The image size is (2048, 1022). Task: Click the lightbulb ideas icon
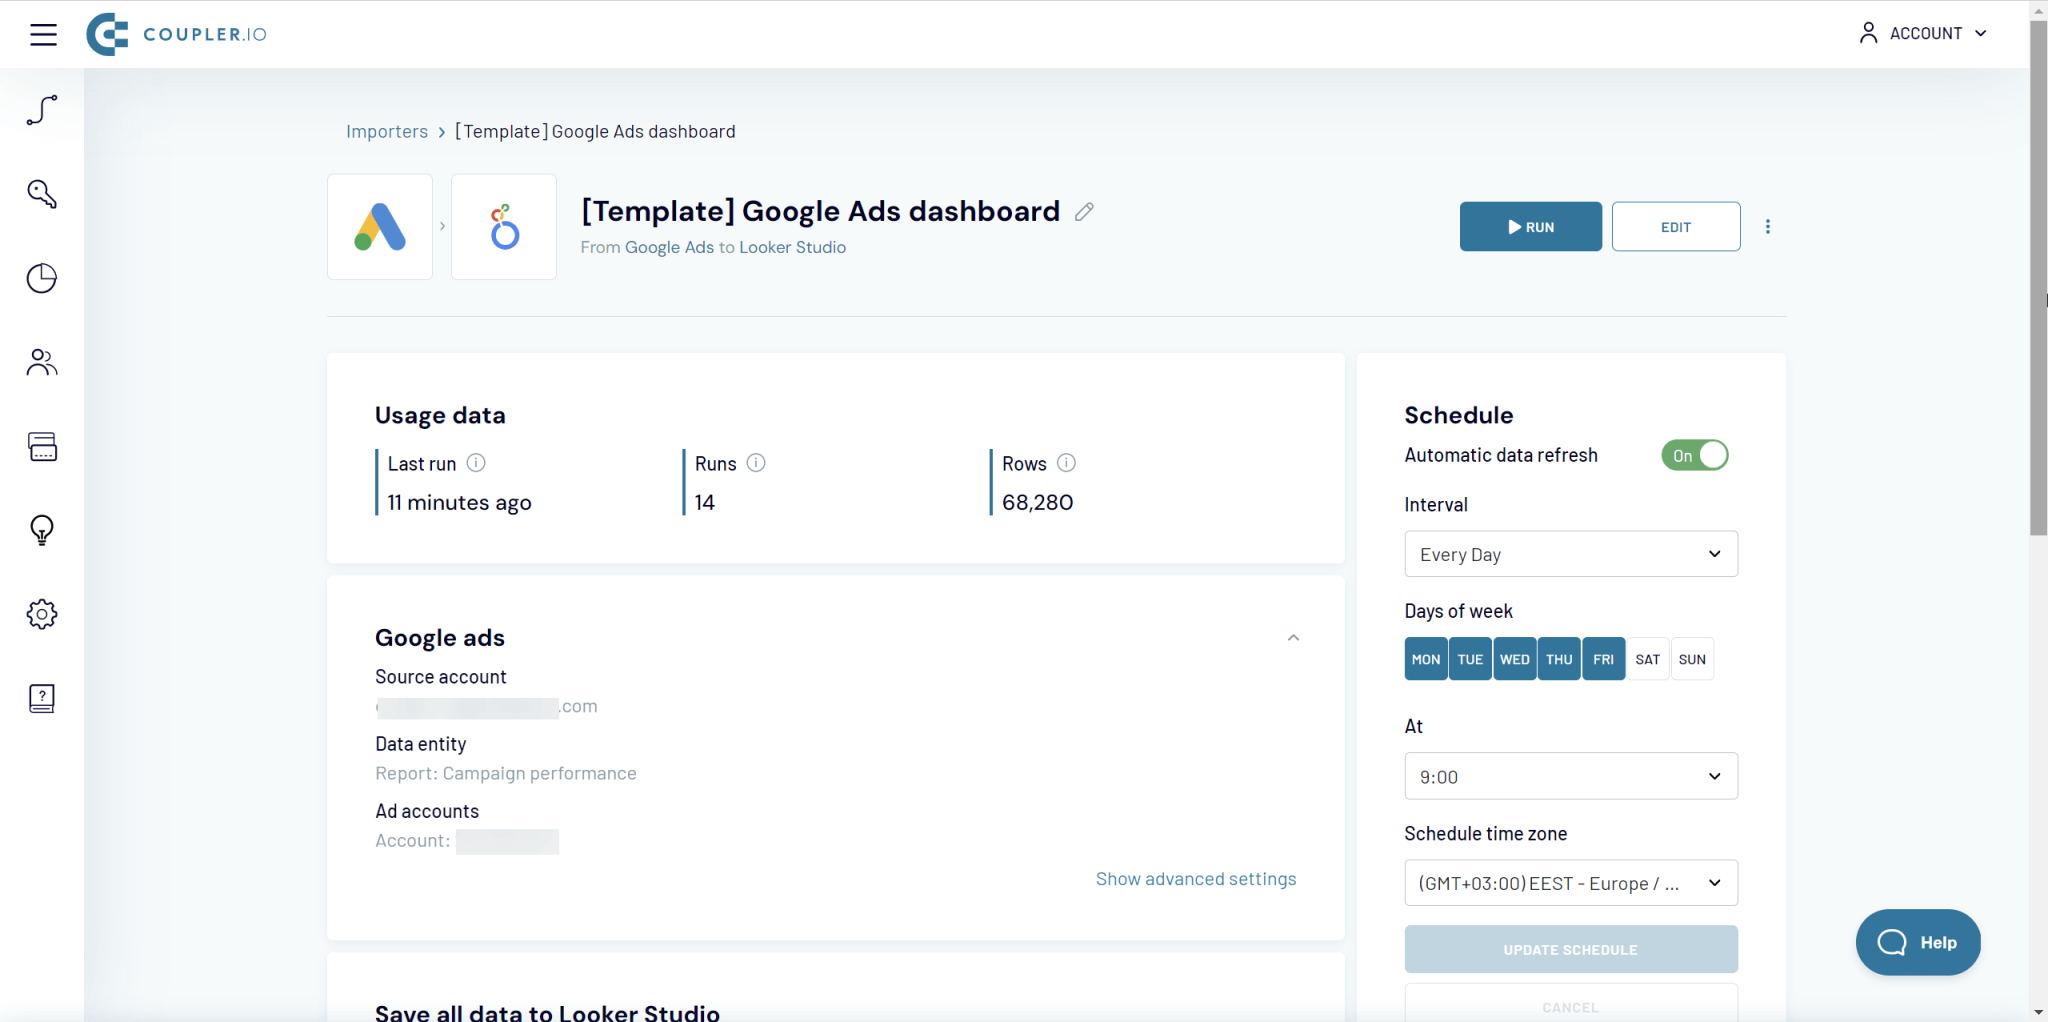[42, 530]
